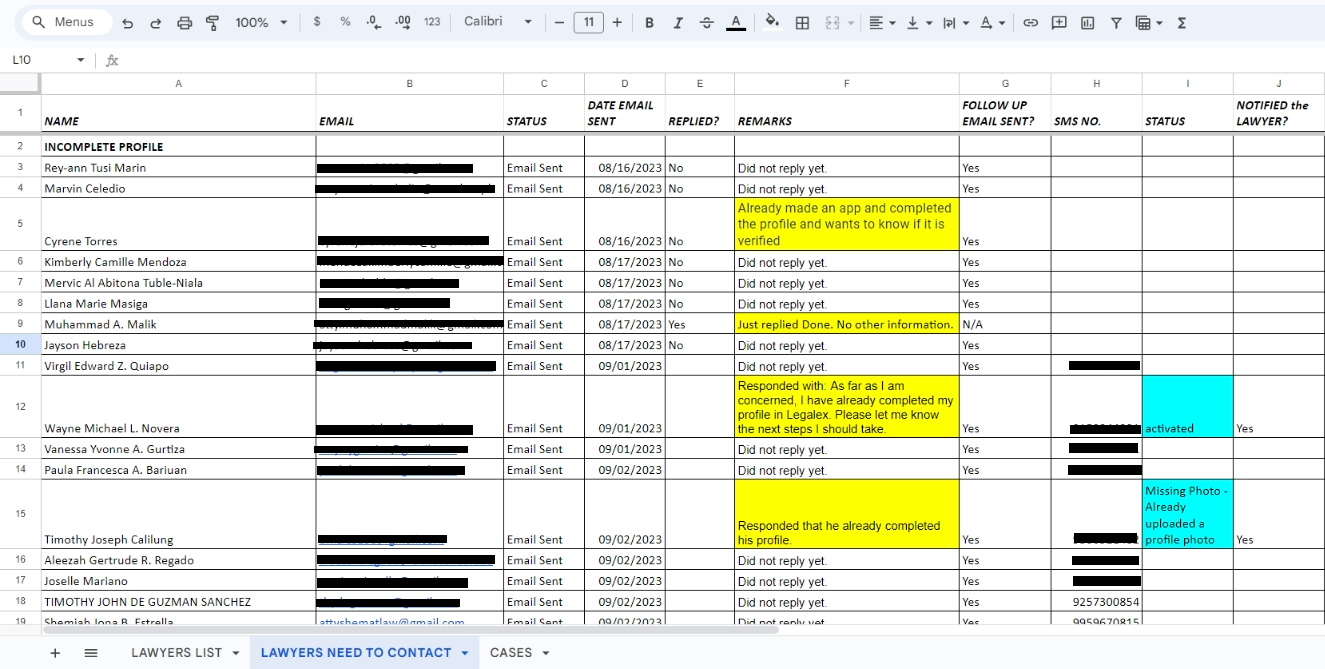Click the 'Responded that he already completed' cell
This screenshot has height=669, width=1325.
point(846,514)
